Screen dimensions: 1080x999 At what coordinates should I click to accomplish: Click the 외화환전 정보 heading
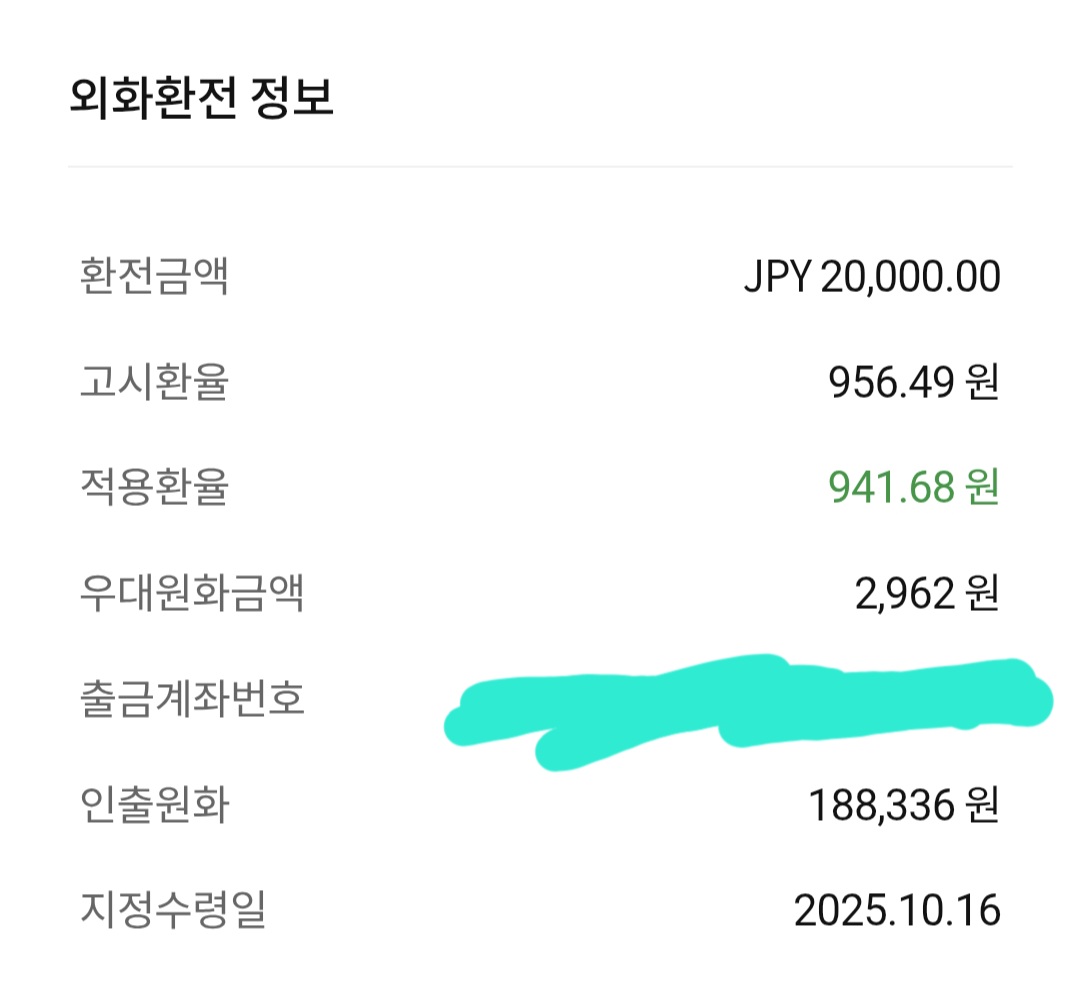[201, 100]
